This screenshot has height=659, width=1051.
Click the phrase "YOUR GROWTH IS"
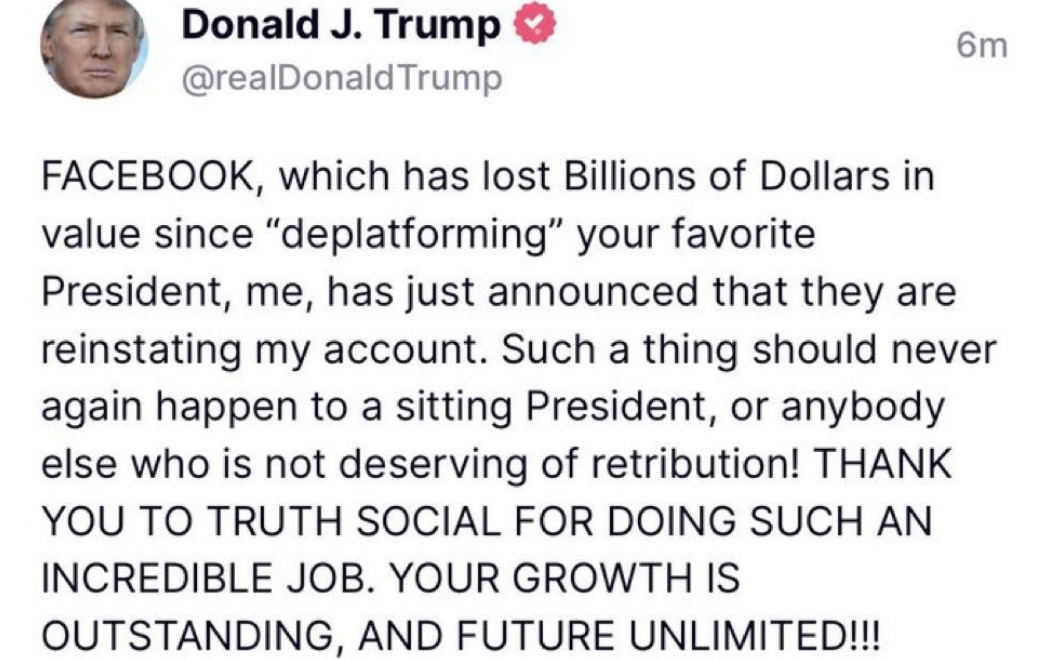click(x=567, y=578)
